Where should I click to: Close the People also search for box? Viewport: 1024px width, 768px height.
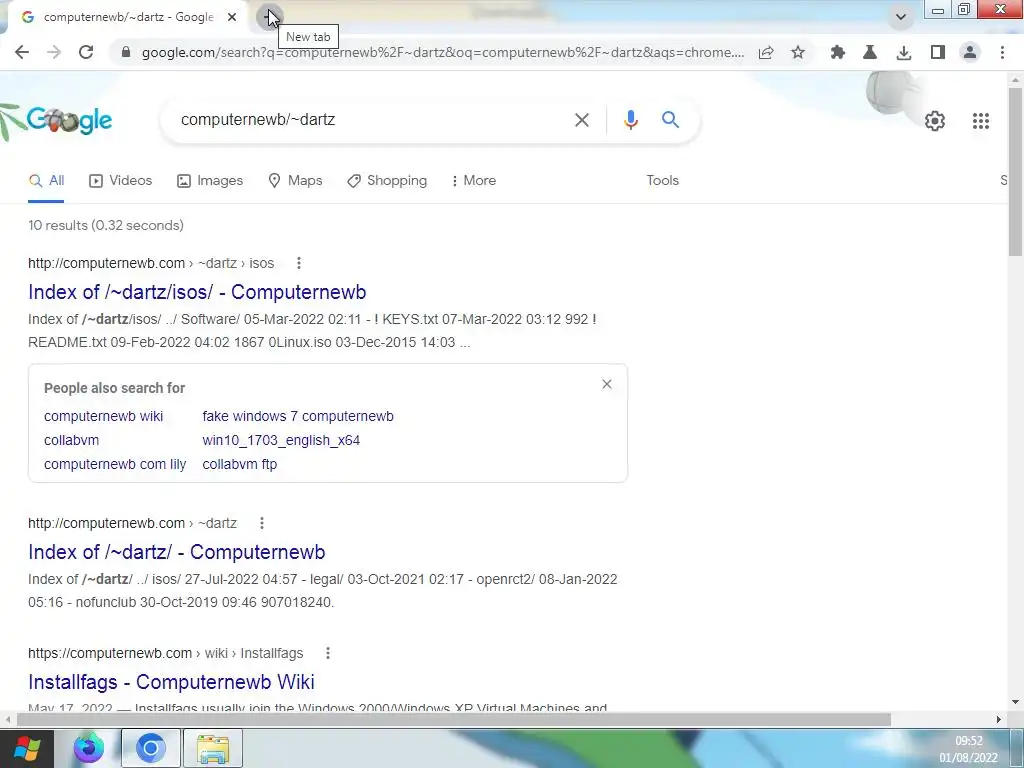pos(607,384)
